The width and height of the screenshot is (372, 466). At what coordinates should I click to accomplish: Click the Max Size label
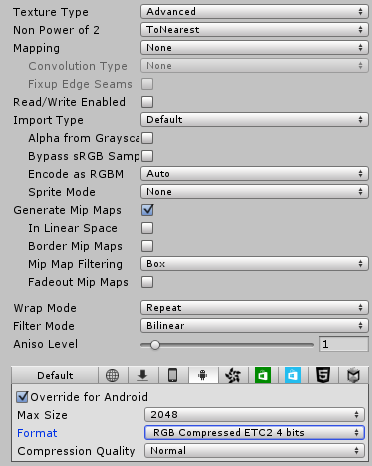point(42,415)
